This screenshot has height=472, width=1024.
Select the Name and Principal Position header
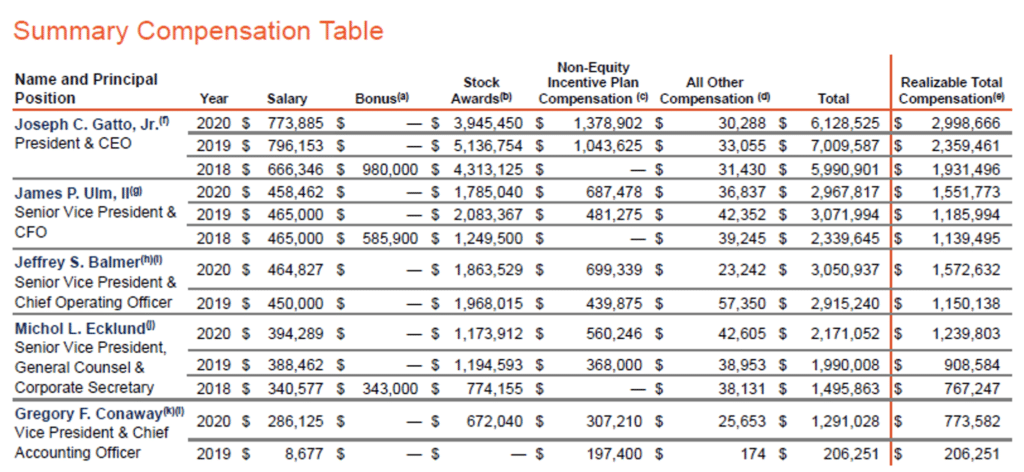click(x=86, y=89)
